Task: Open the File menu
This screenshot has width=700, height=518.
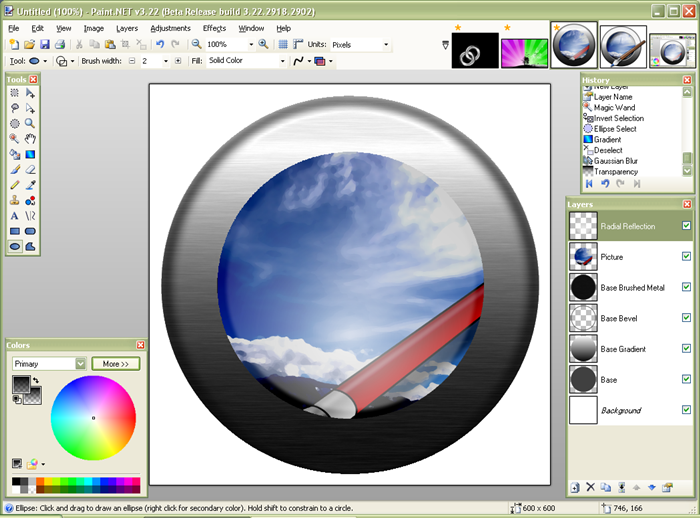Action: pyautogui.click(x=14, y=28)
